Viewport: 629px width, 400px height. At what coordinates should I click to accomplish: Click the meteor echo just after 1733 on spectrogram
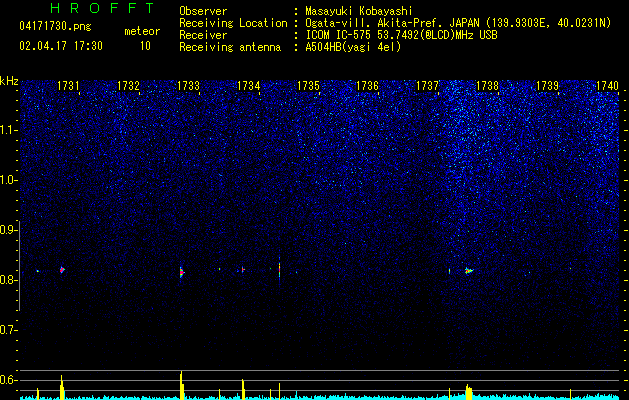point(181,272)
